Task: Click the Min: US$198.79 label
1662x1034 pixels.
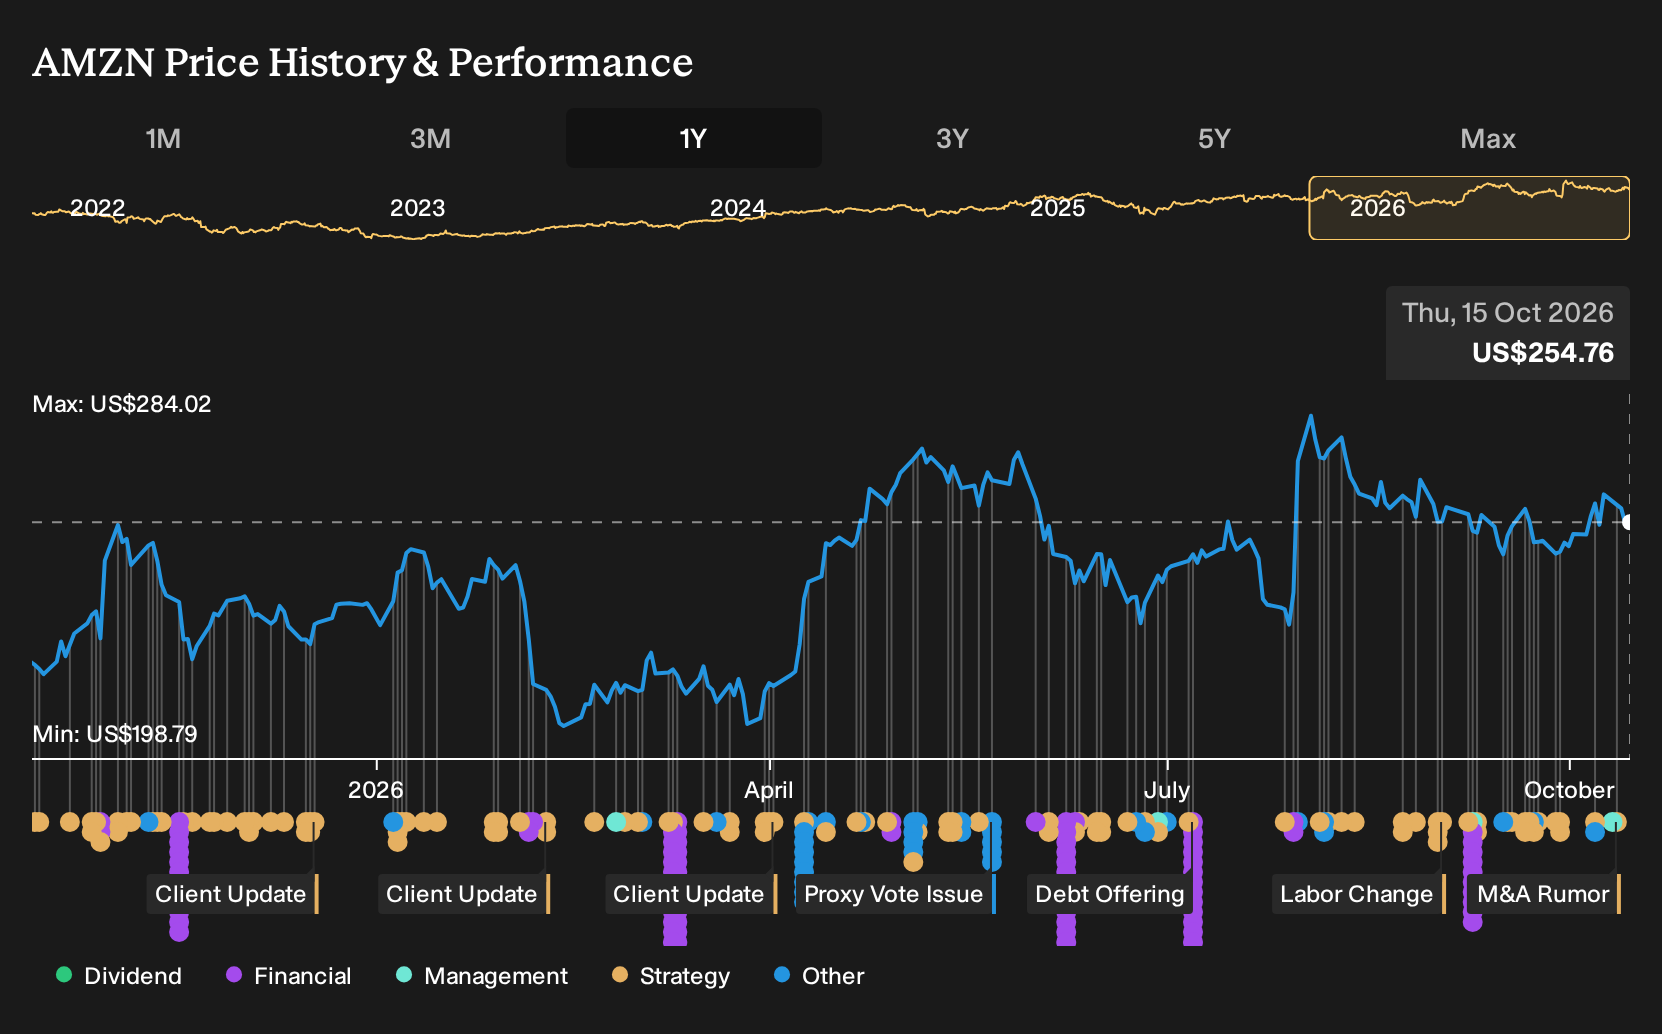Action: coord(115,734)
